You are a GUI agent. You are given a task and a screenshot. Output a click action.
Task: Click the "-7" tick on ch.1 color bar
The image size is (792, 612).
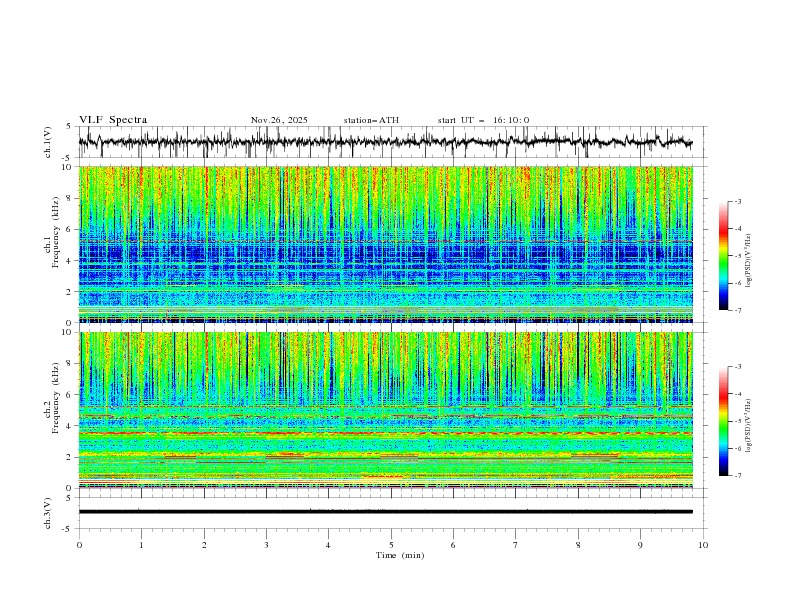737,310
